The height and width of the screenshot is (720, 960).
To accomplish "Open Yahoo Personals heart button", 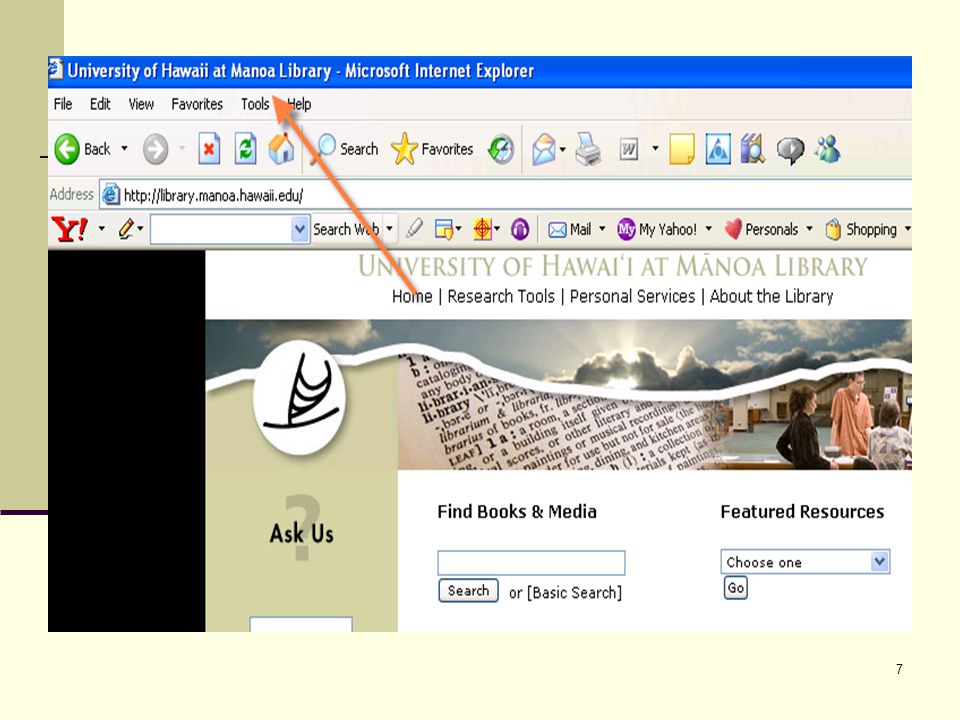I will click(x=762, y=229).
